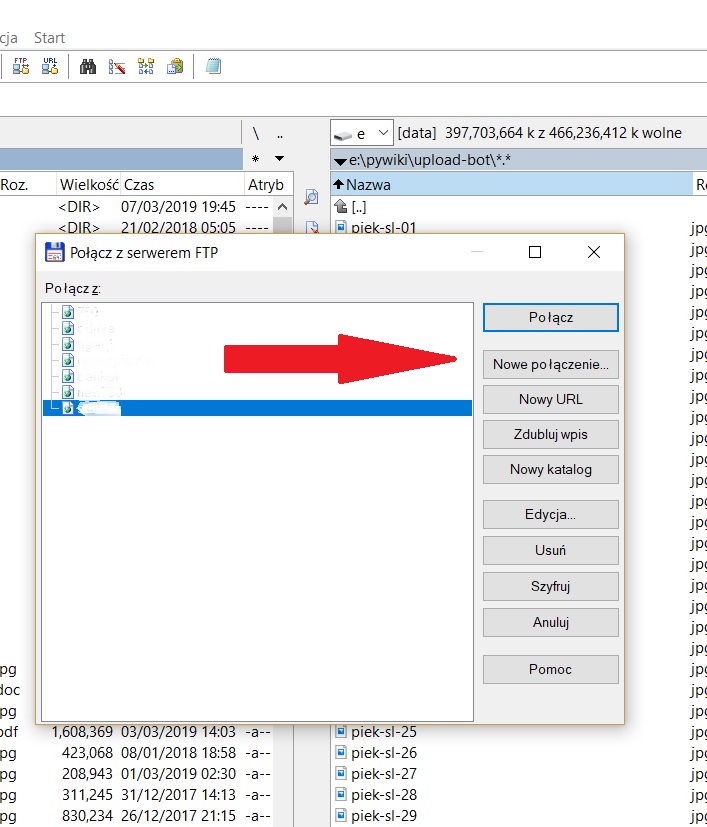Click the Nowy URL button
This screenshot has height=827, width=707.
550,399
